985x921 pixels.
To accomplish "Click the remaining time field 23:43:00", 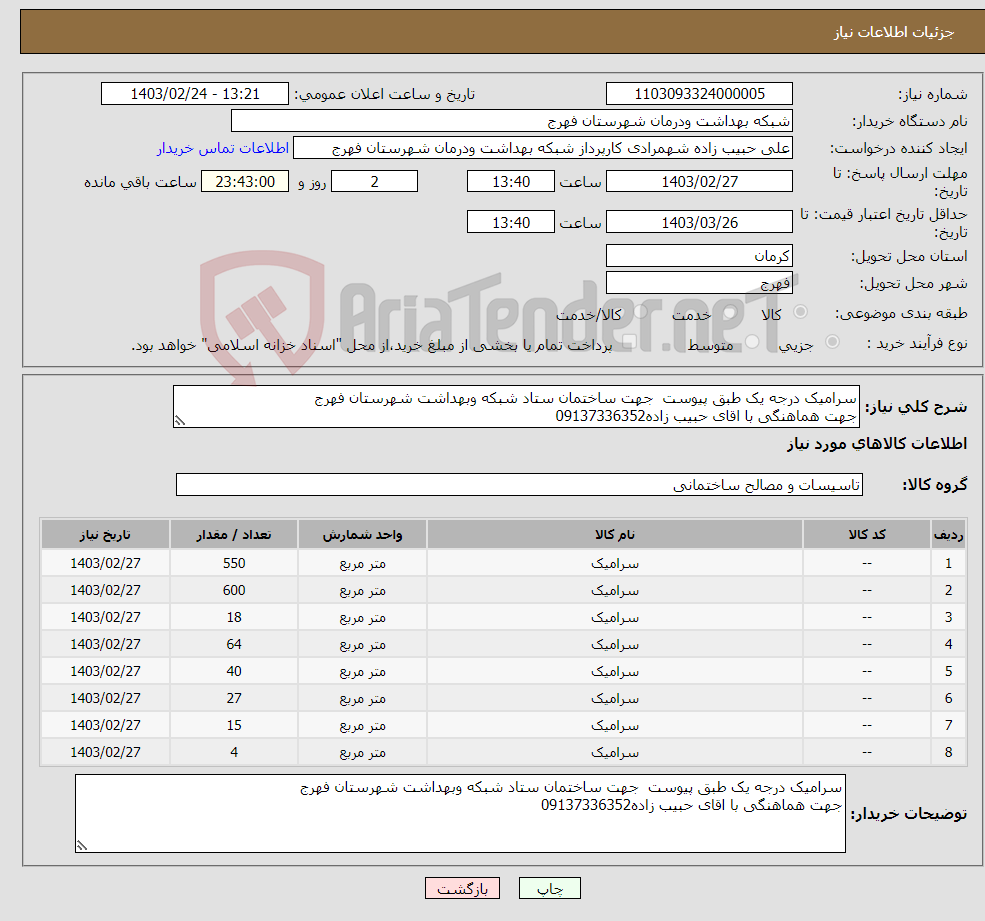I will tap(245, 182).
